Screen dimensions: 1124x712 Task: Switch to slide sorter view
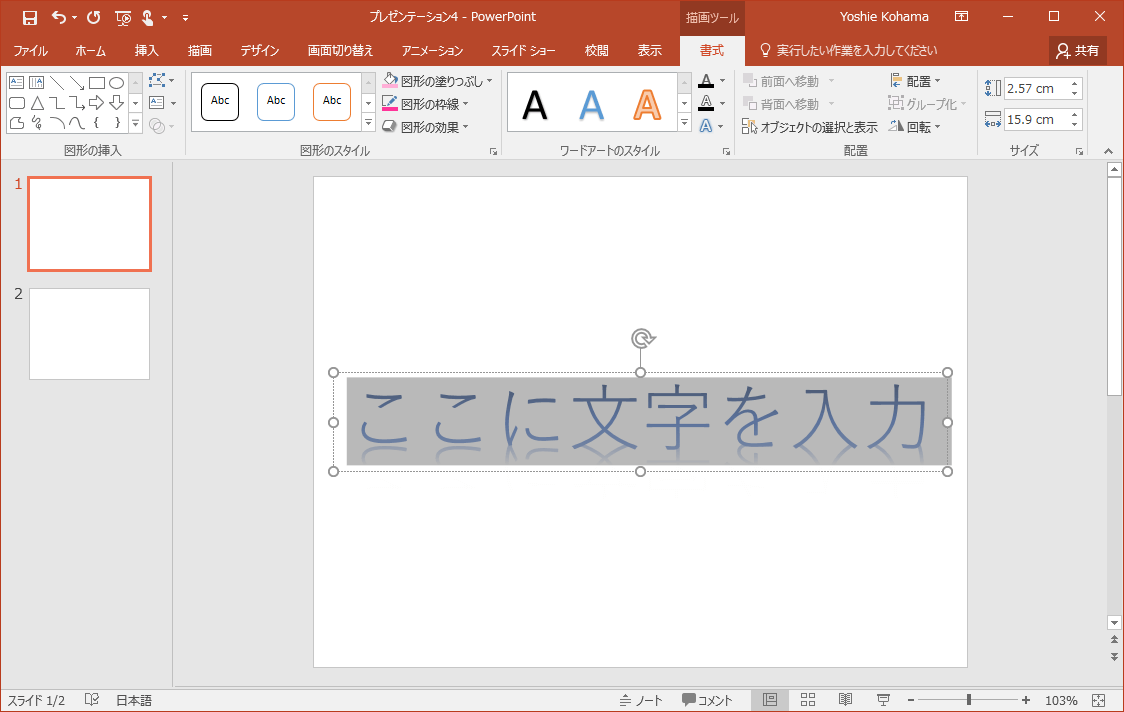pyautogui.click(x=808, y=700)
